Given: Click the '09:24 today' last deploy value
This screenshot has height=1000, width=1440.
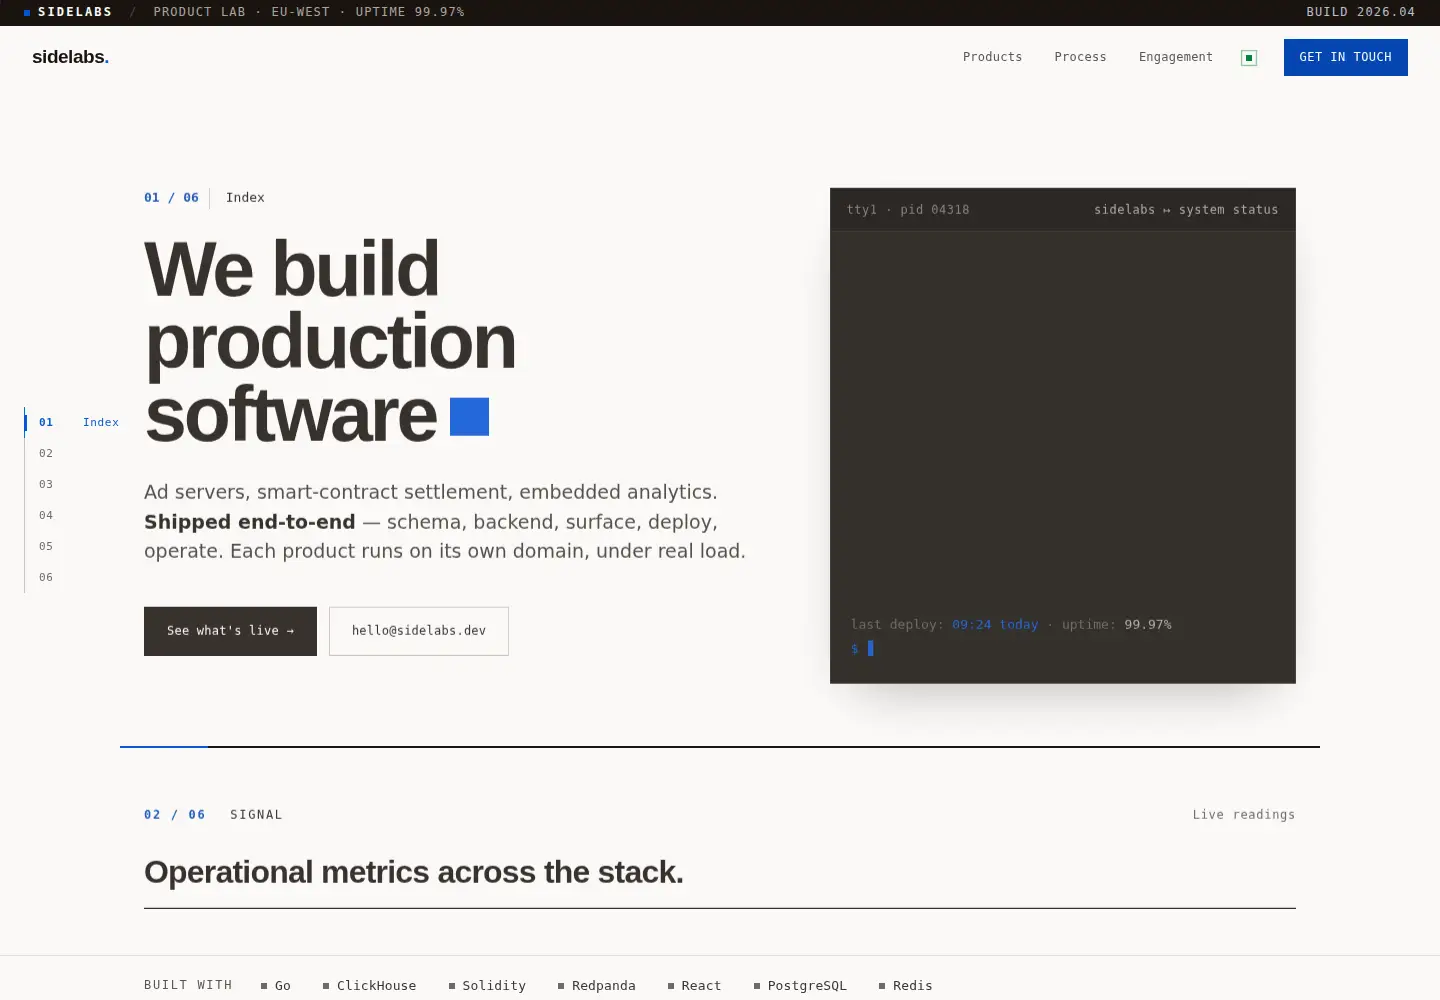Looking at the screenshot, I should coord(995,624).
